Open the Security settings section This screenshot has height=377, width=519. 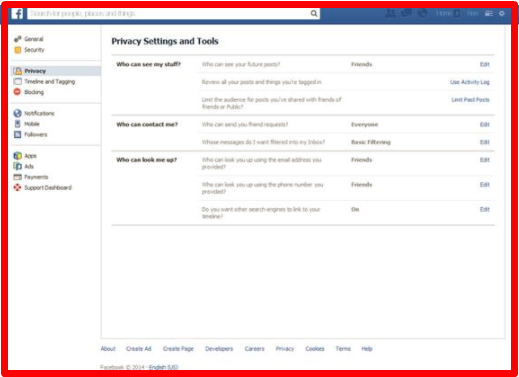34,50
